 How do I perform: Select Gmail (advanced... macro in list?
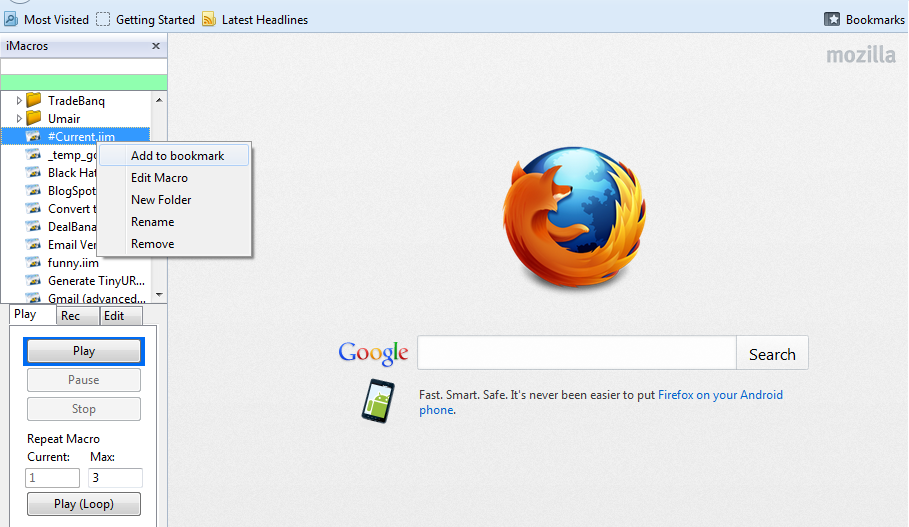(97, 299)
